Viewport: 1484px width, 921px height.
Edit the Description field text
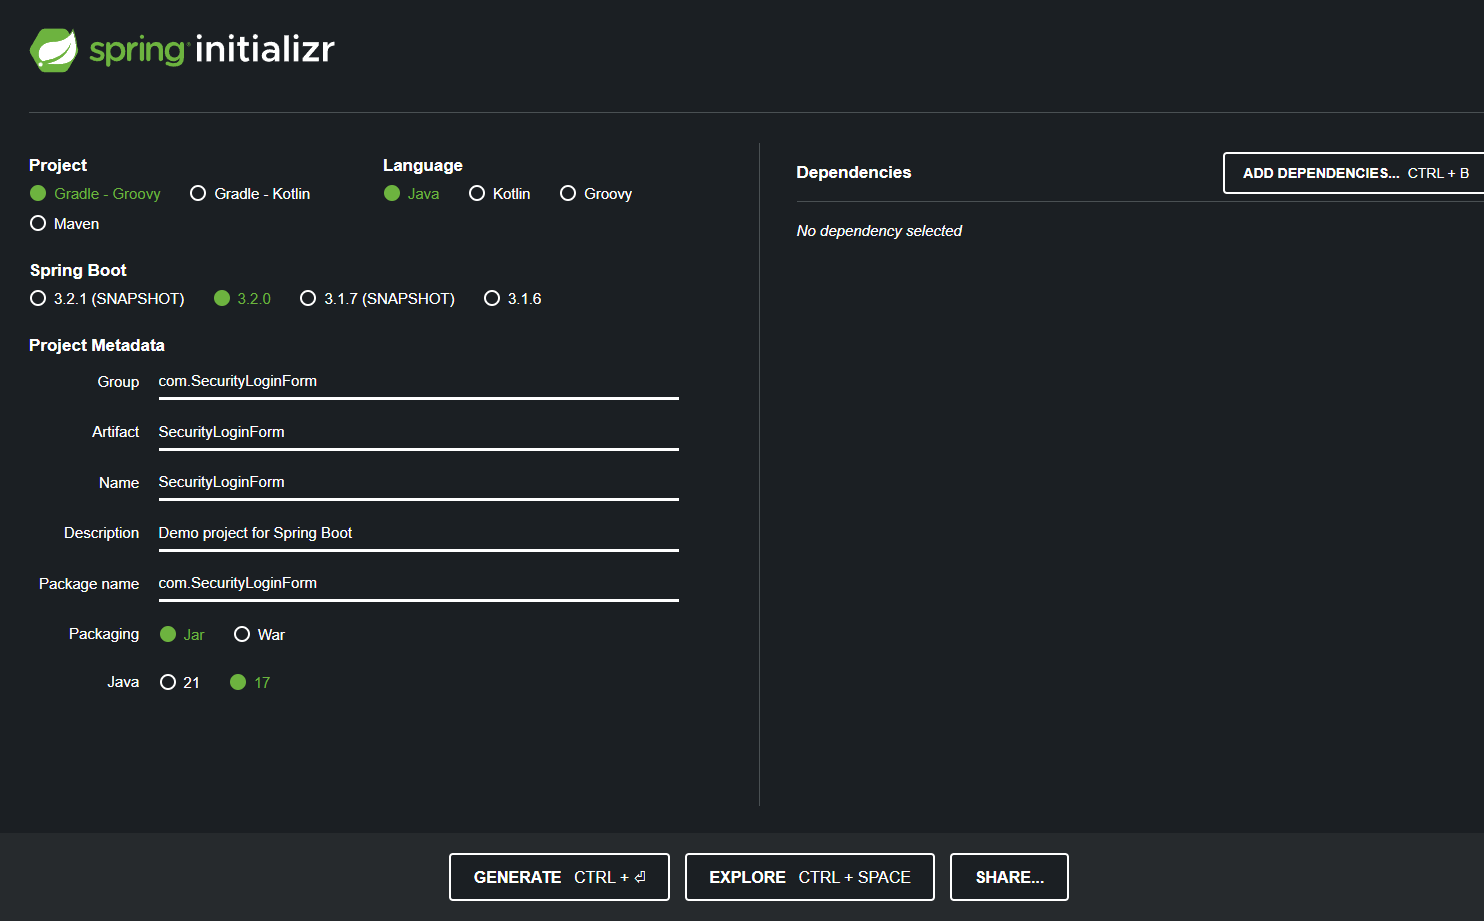click(x=418, y=533)
